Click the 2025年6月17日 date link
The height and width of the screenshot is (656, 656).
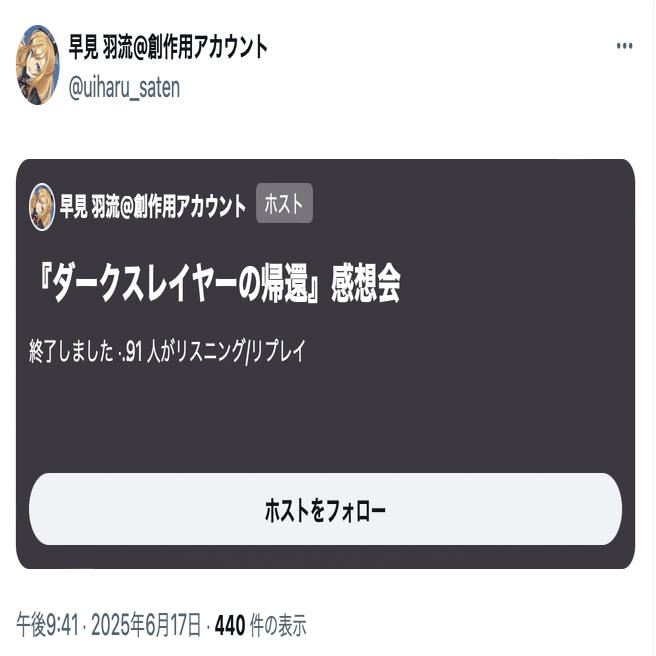(x=146, y=625)
